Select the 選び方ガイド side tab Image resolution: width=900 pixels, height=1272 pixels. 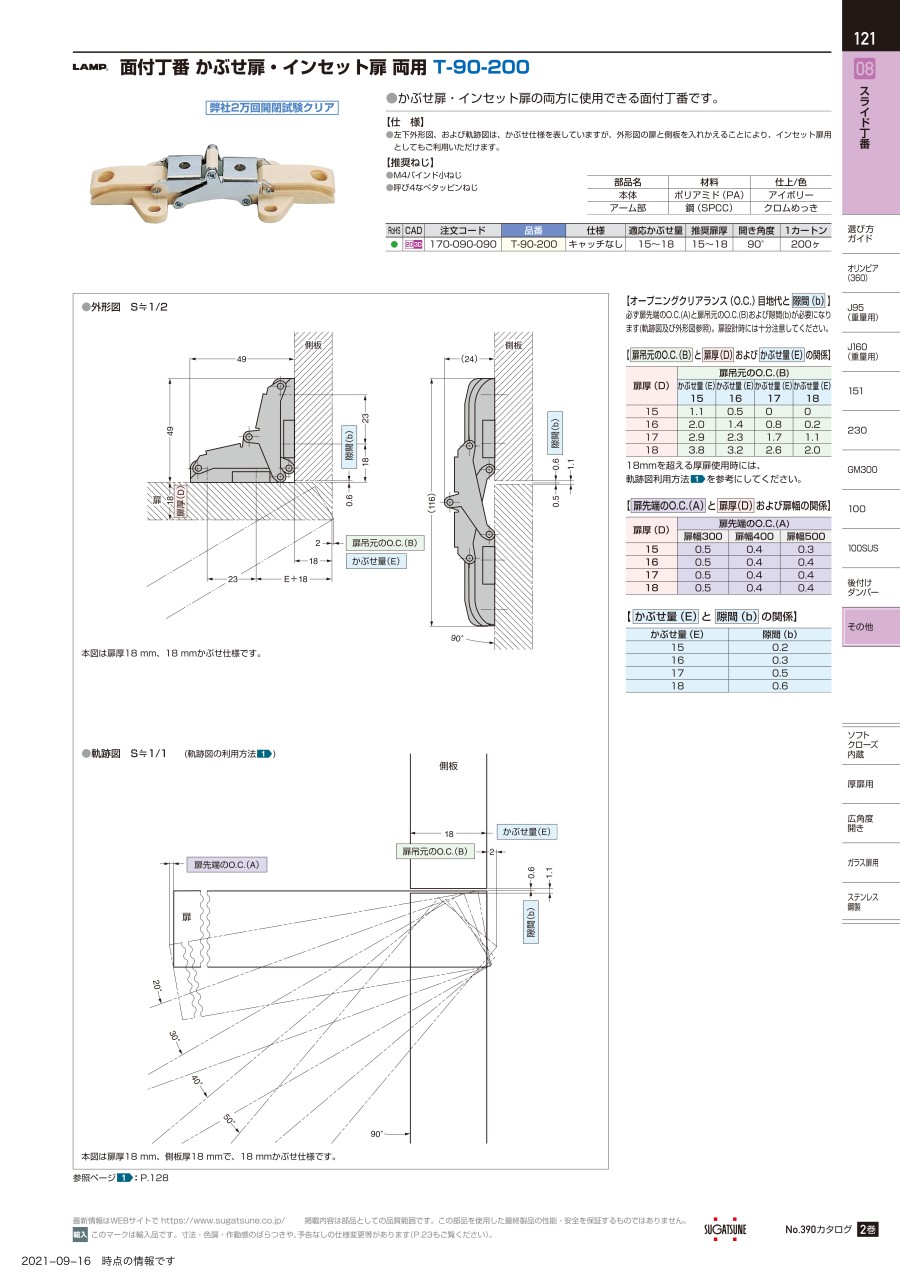tap(861, 233)
